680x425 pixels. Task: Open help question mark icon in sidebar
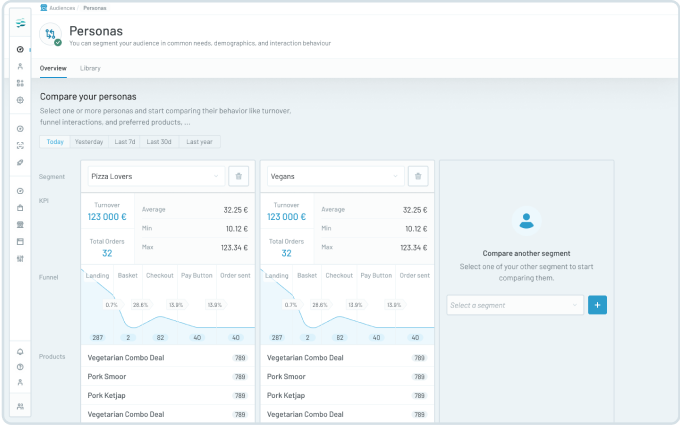click(20, 367)
